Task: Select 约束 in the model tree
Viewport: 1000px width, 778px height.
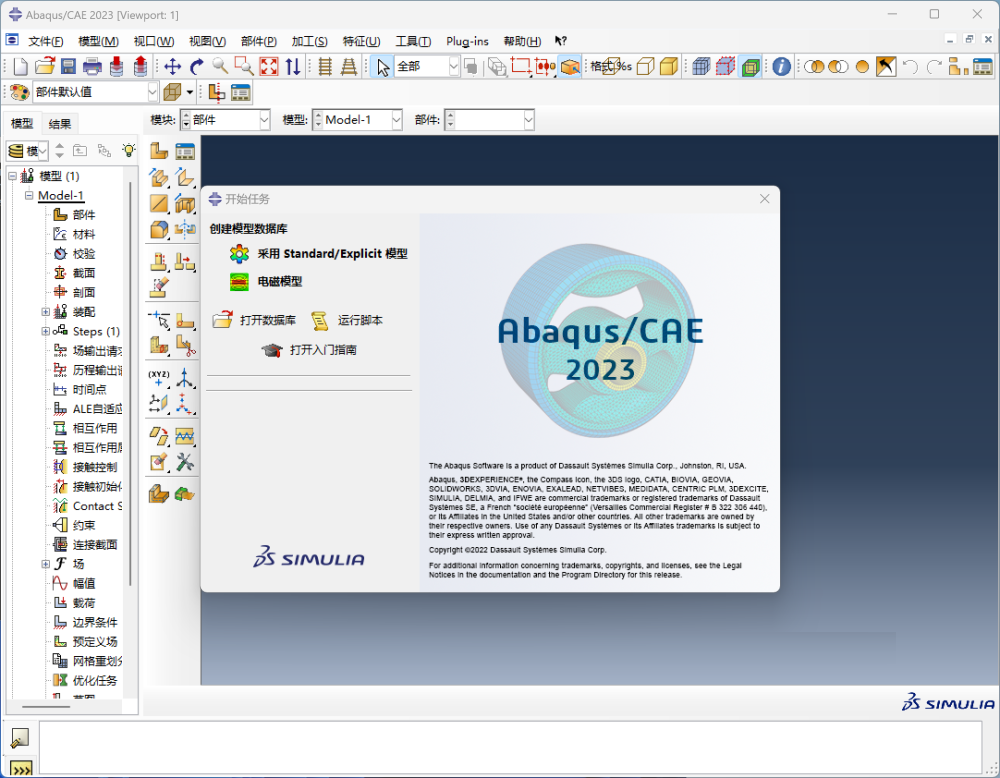Action: 84,525
